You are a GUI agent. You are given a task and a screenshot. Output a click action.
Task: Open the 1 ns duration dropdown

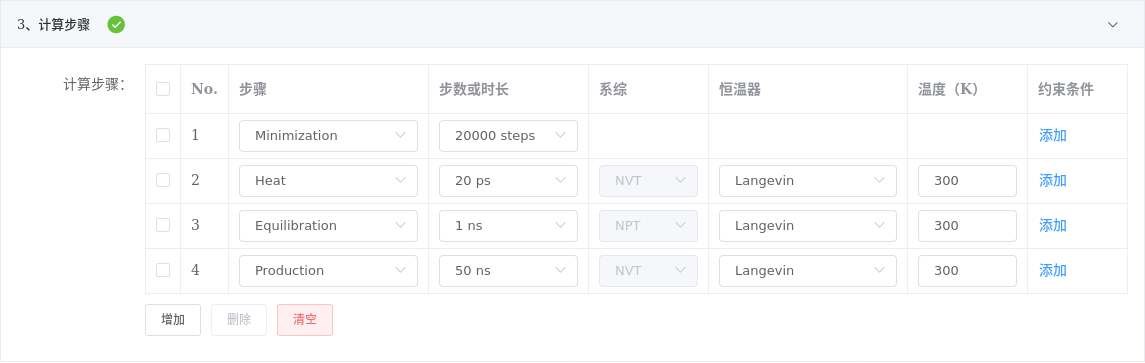(508, 226)
